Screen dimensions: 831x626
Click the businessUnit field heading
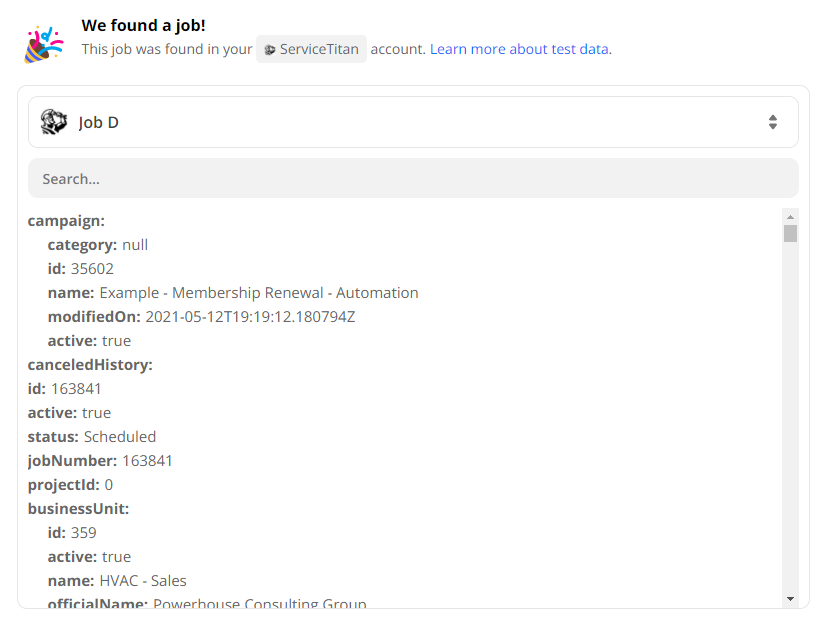coord(78,509)
